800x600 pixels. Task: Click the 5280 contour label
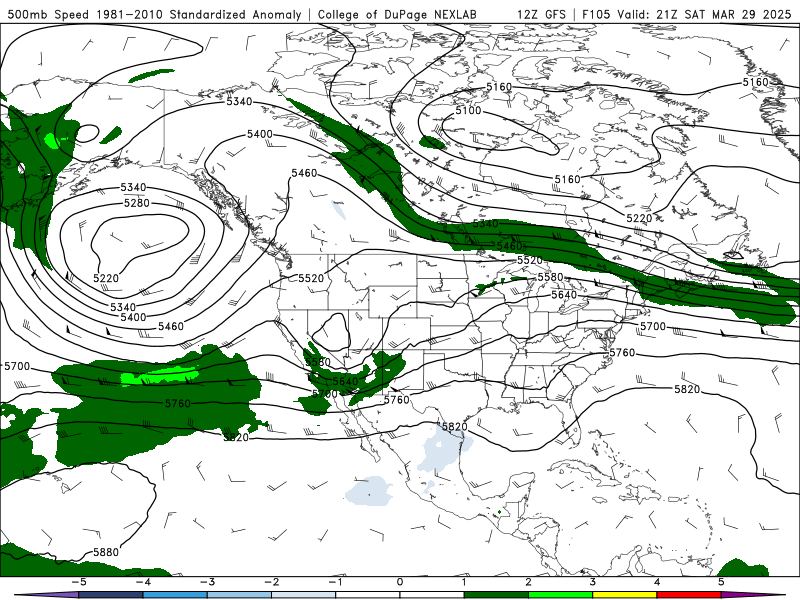pos(137,203)
